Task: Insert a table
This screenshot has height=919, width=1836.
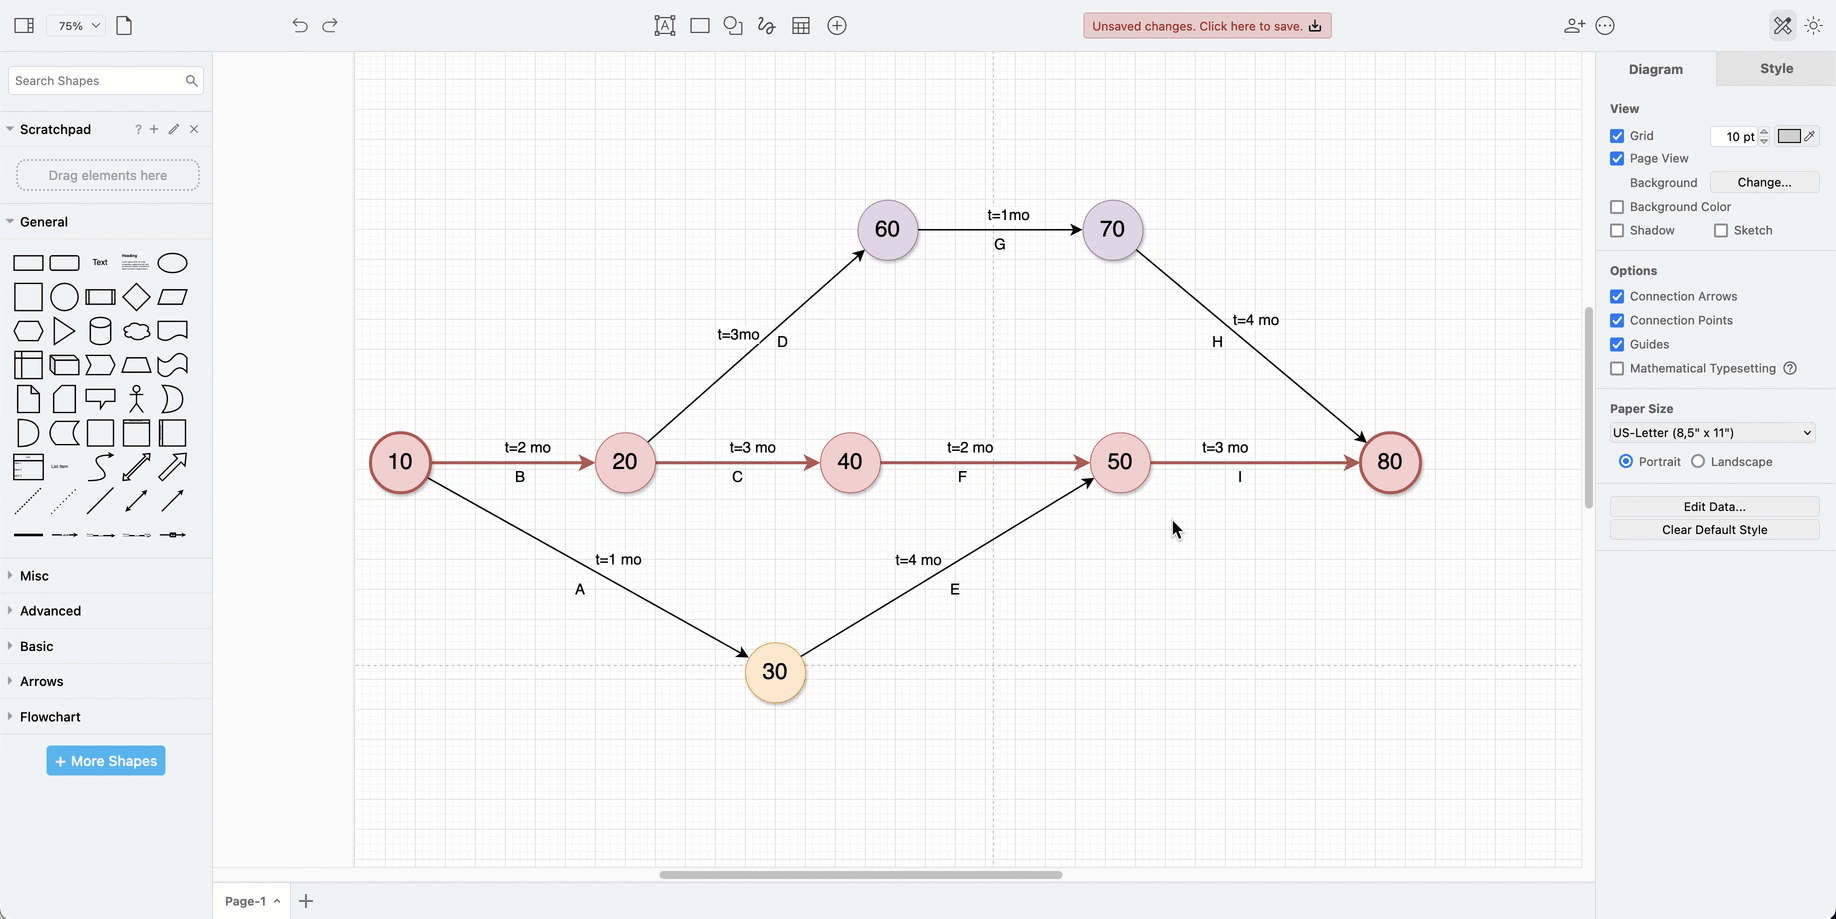Action: click(x=800, y=25)
